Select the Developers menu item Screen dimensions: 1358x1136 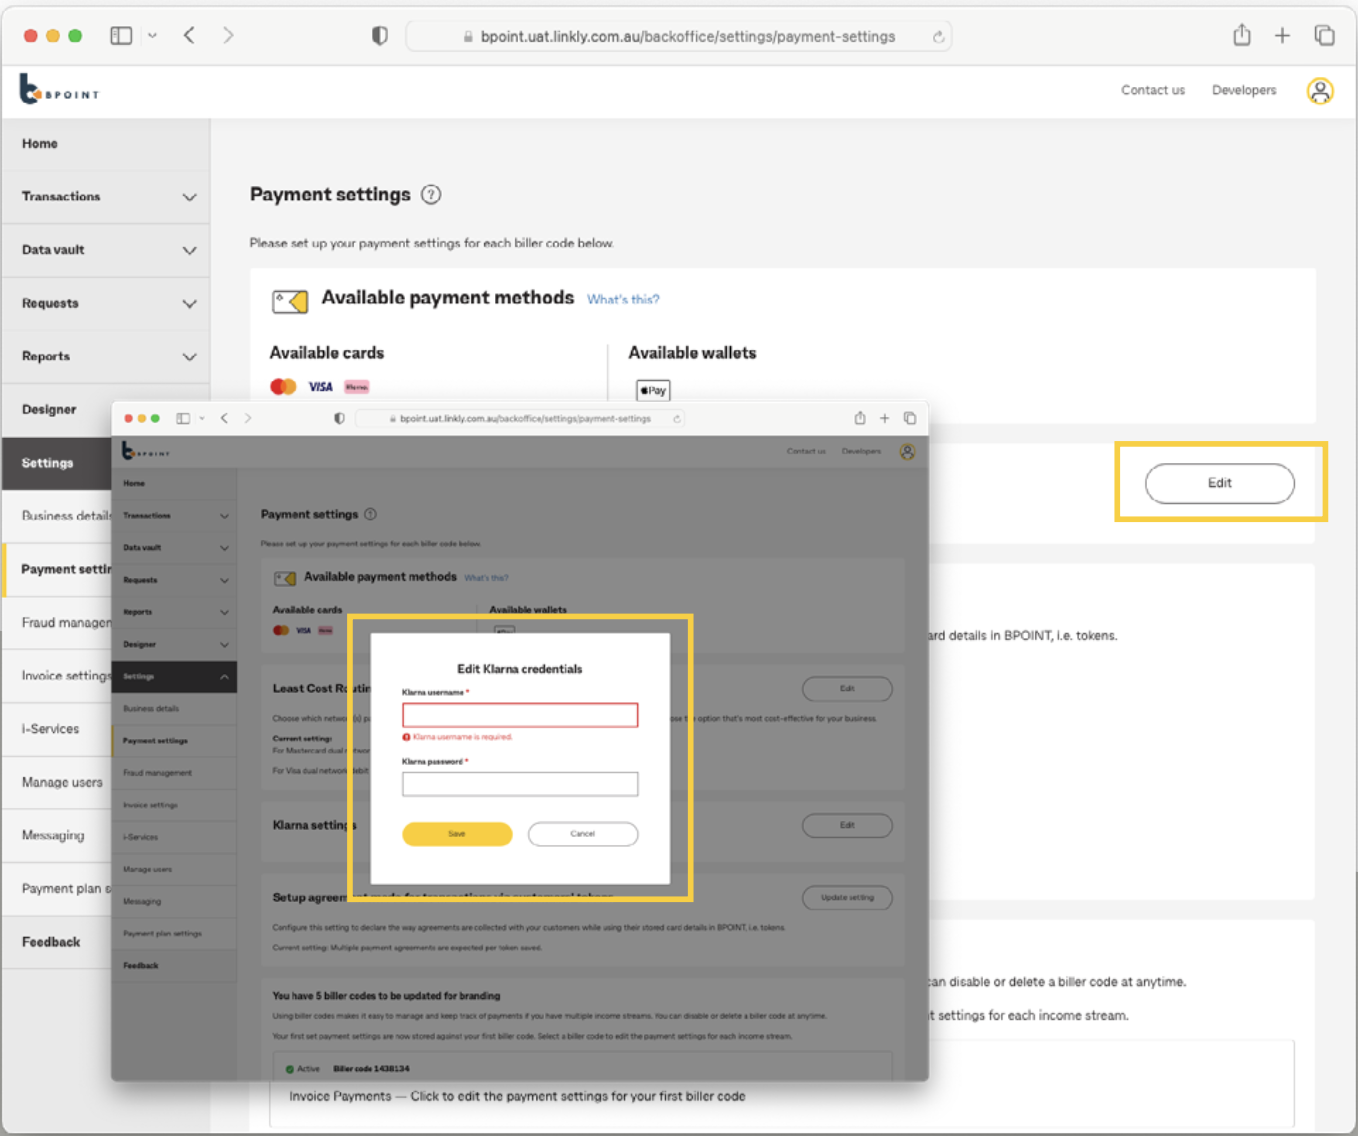[1243, 90]
